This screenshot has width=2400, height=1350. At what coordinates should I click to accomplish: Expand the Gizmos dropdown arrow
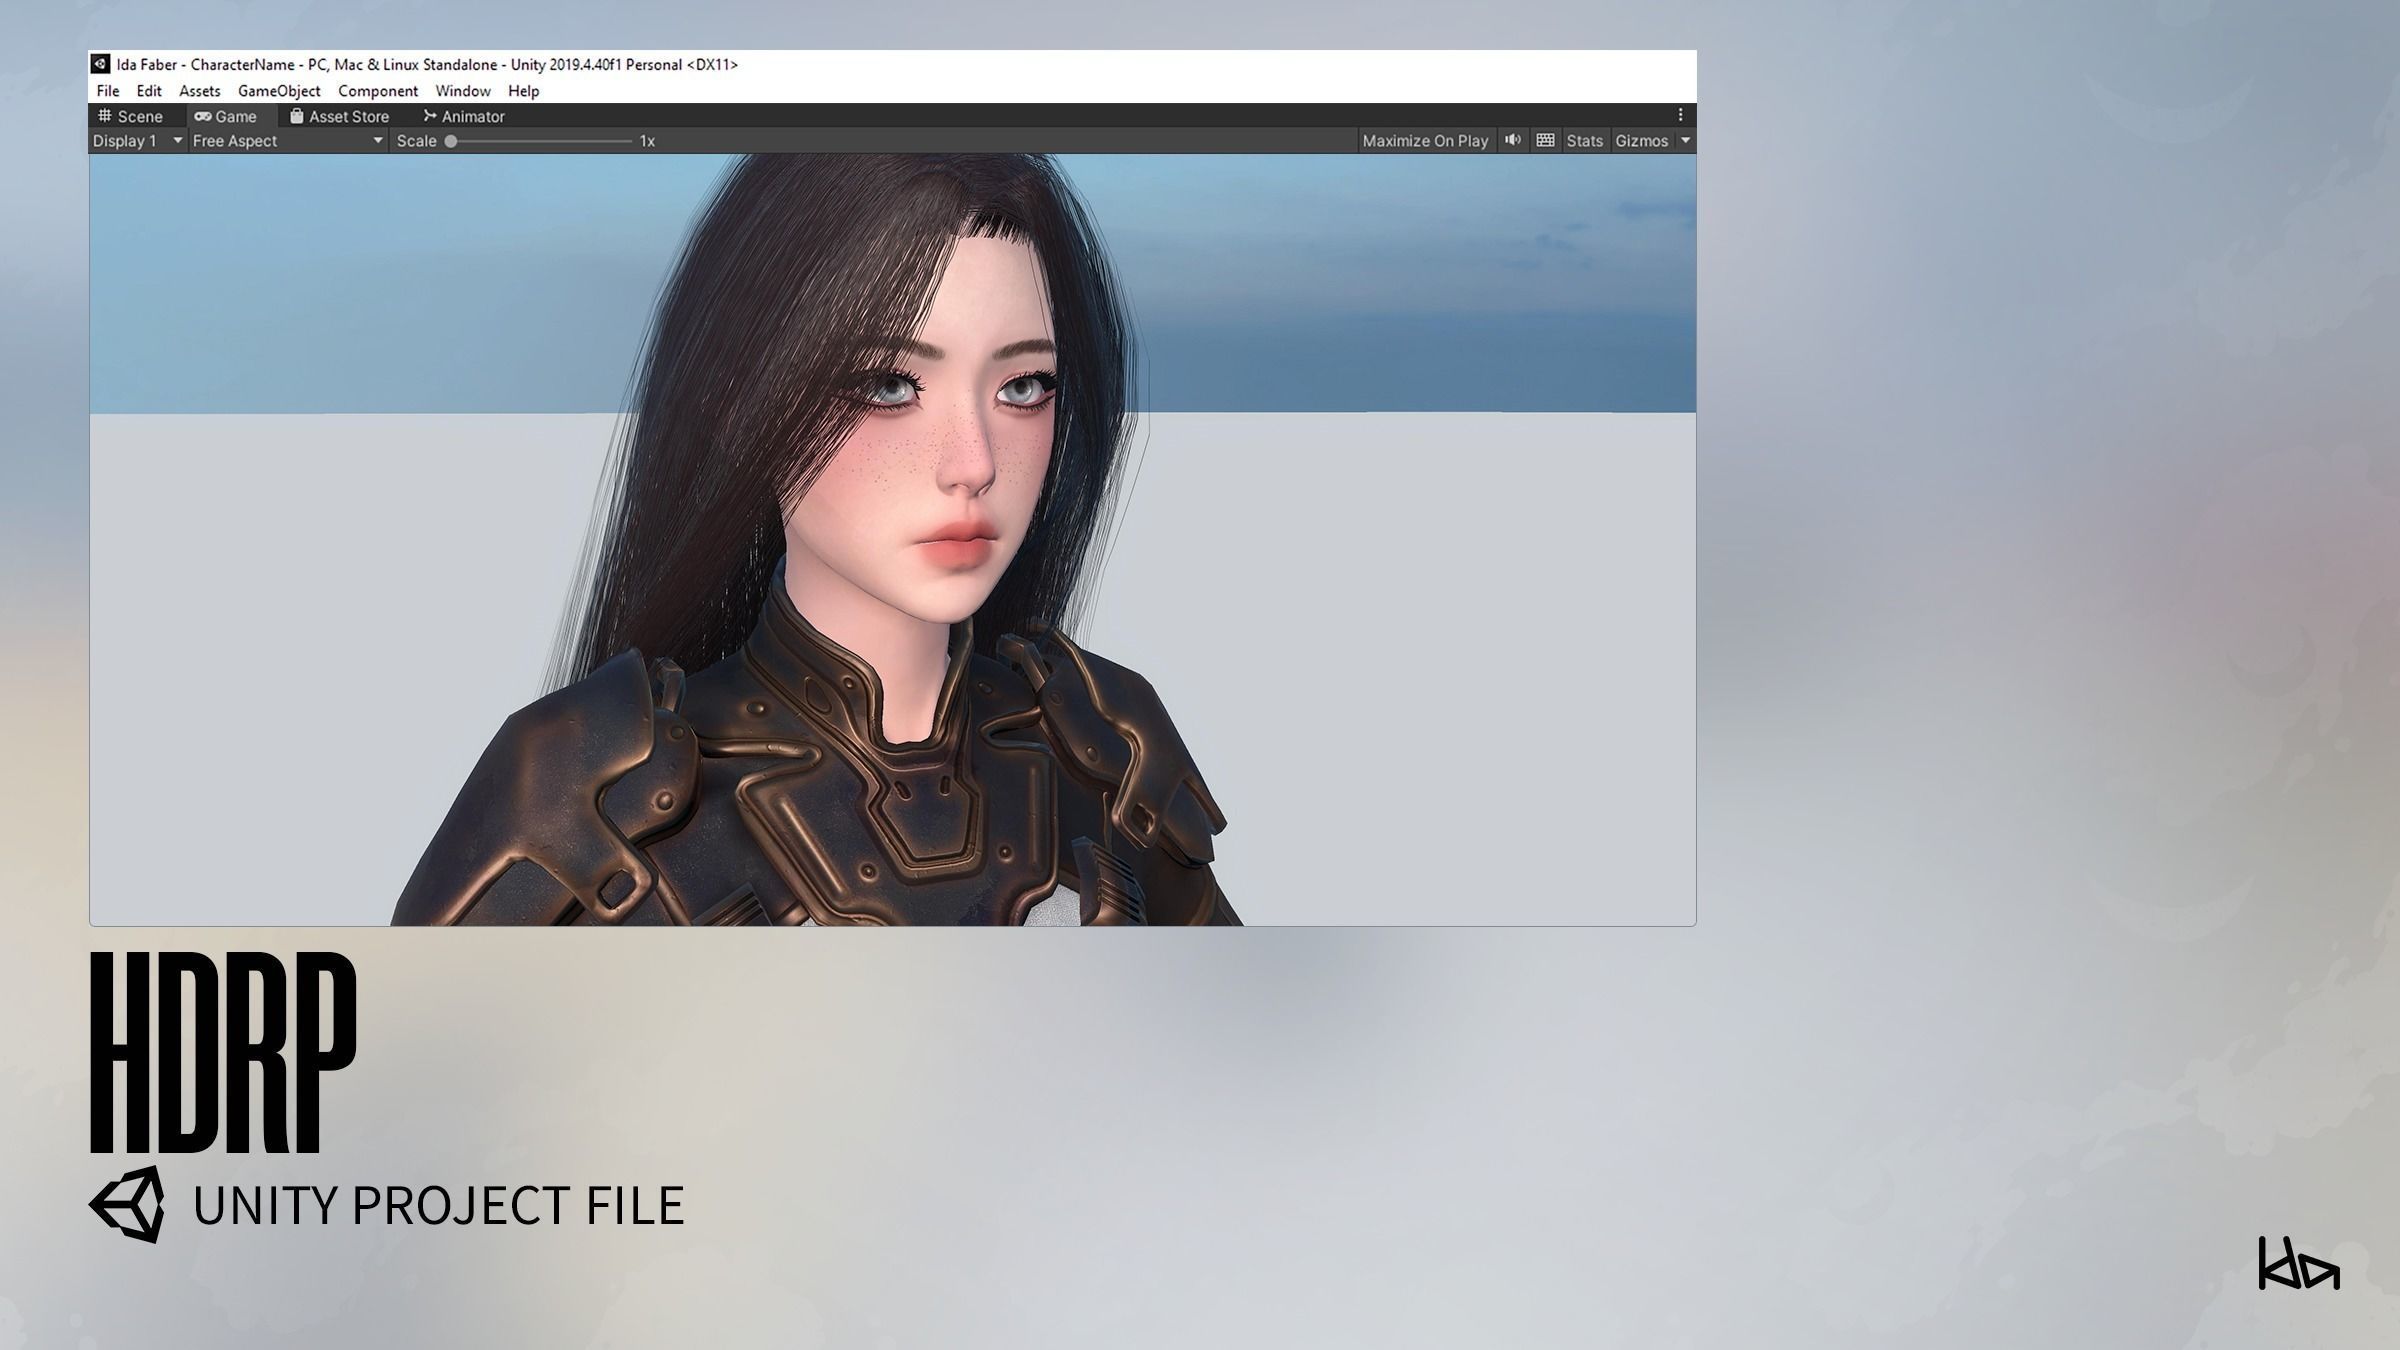[1685, 141]
